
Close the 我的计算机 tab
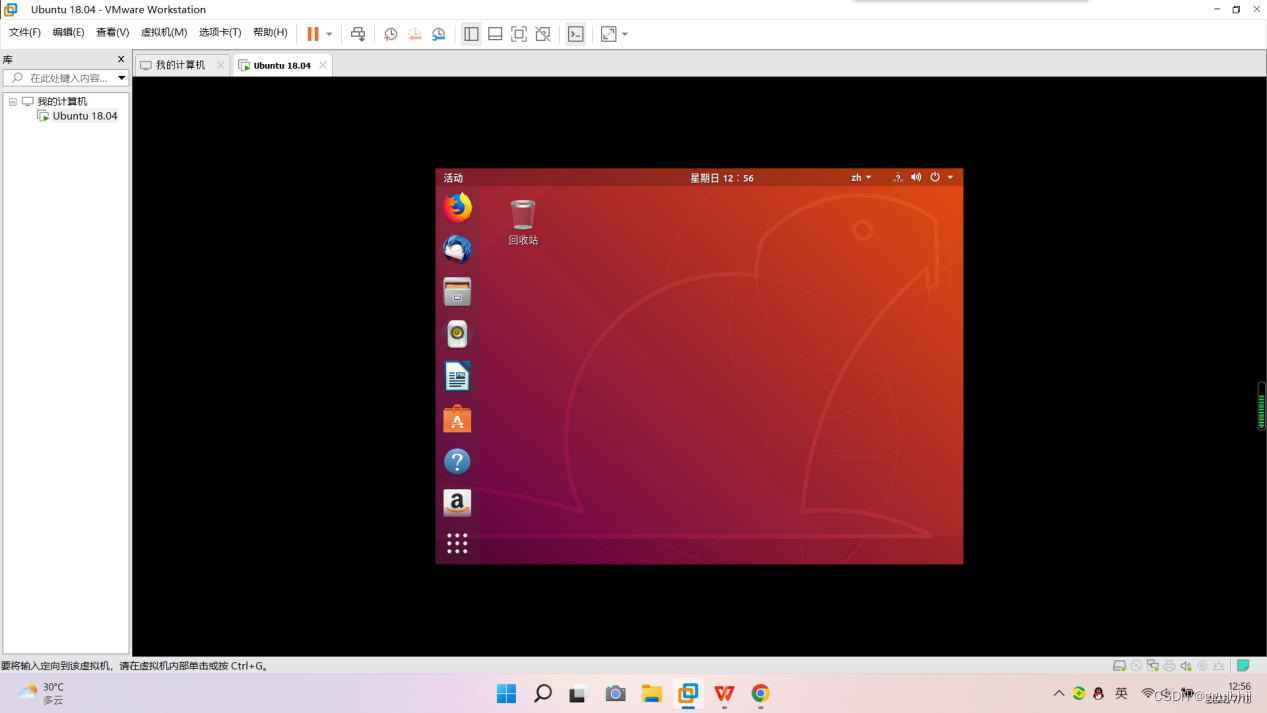(221, 65)
